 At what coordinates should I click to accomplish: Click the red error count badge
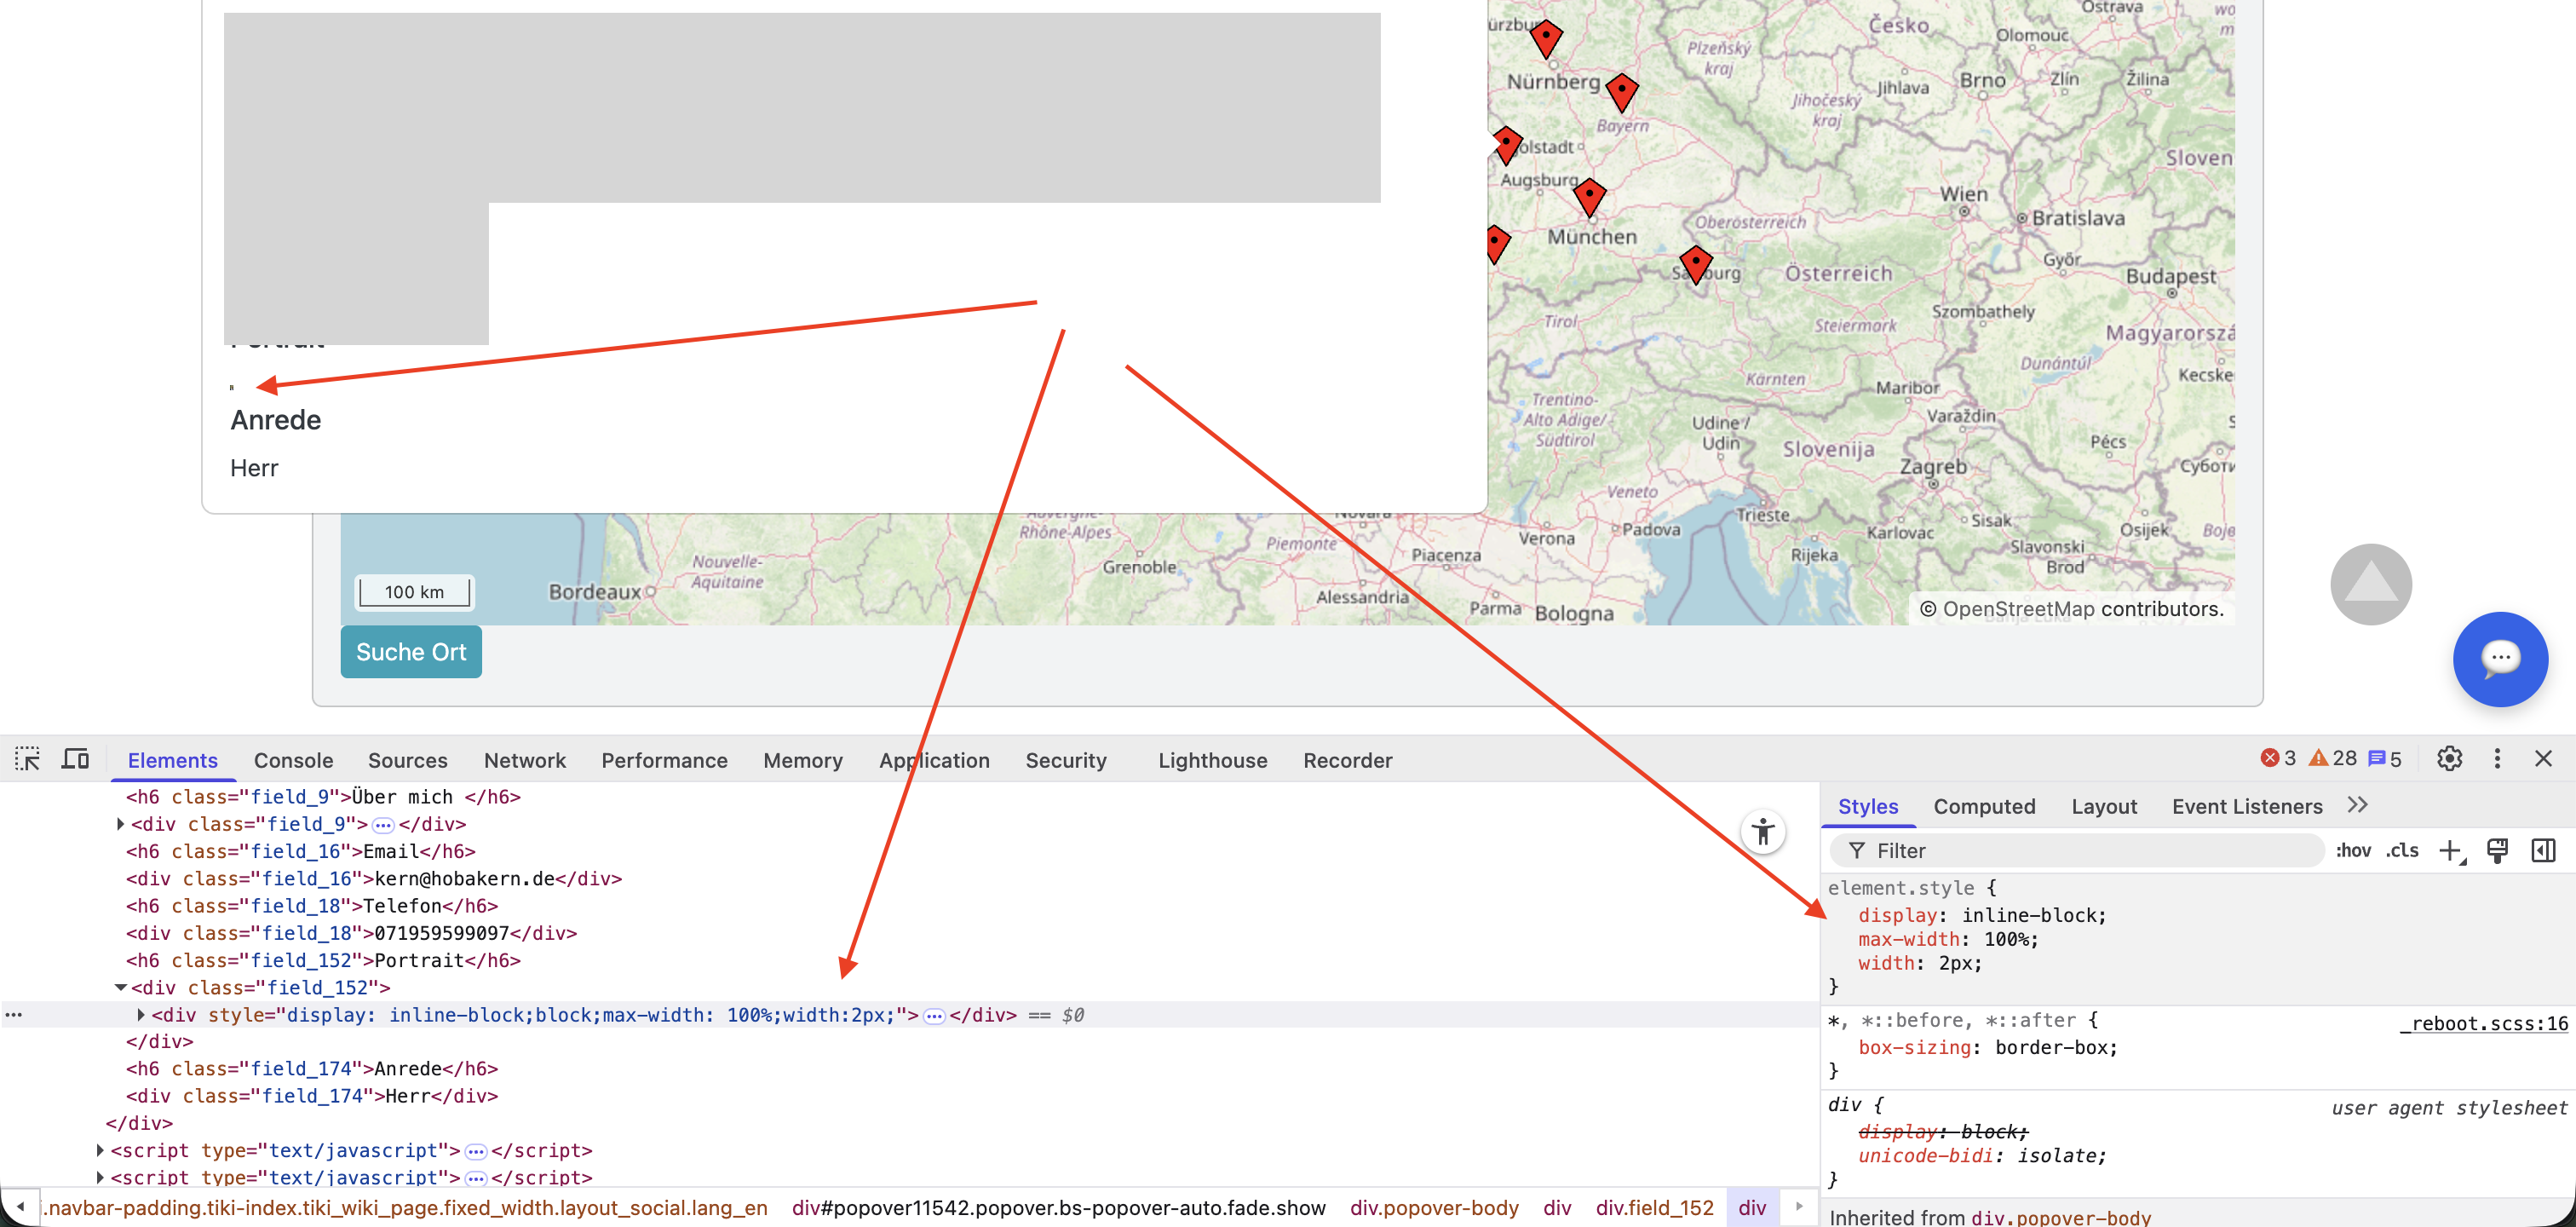click(x=2278, y=759)
